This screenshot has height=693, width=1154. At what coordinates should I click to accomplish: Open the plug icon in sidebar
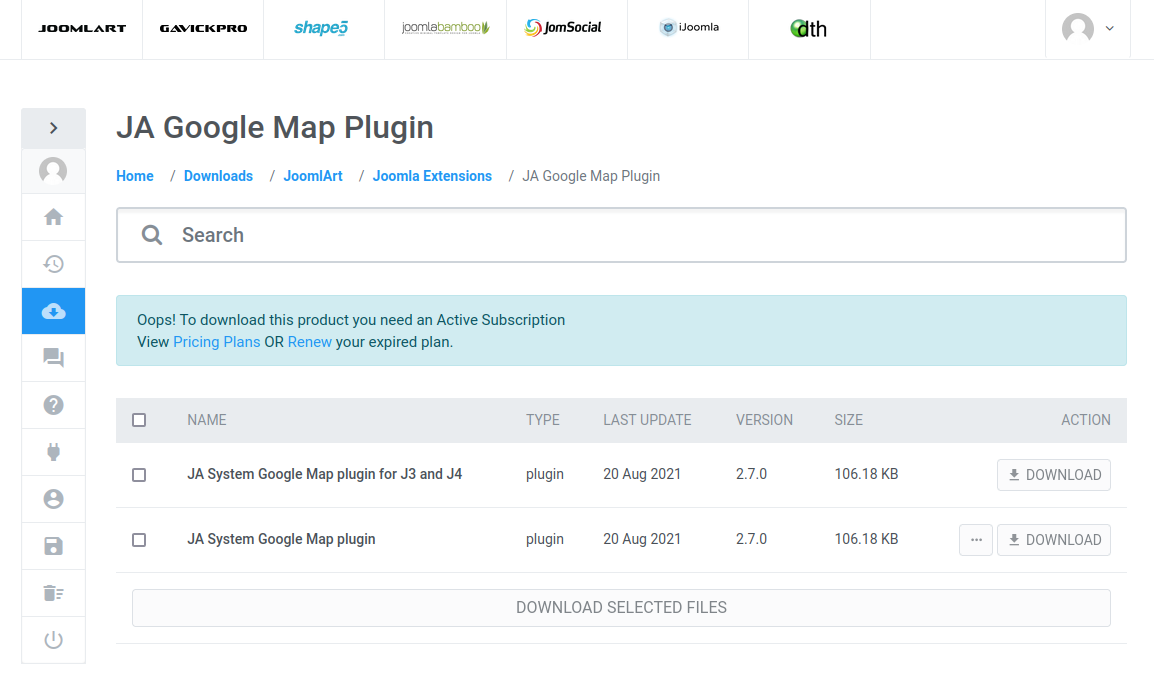point(53,452)
